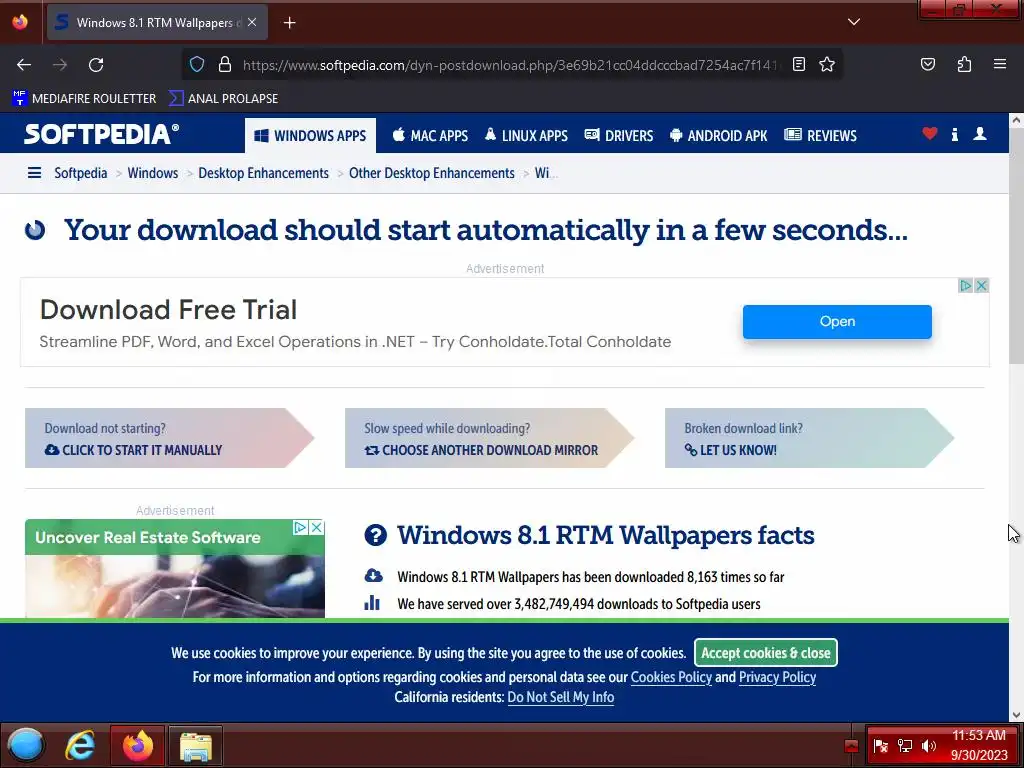Go to Desktop Enhancements breadcrumb
This screenshot has width=1024, height=768.
pyautogui.click(x=263, y=173)
